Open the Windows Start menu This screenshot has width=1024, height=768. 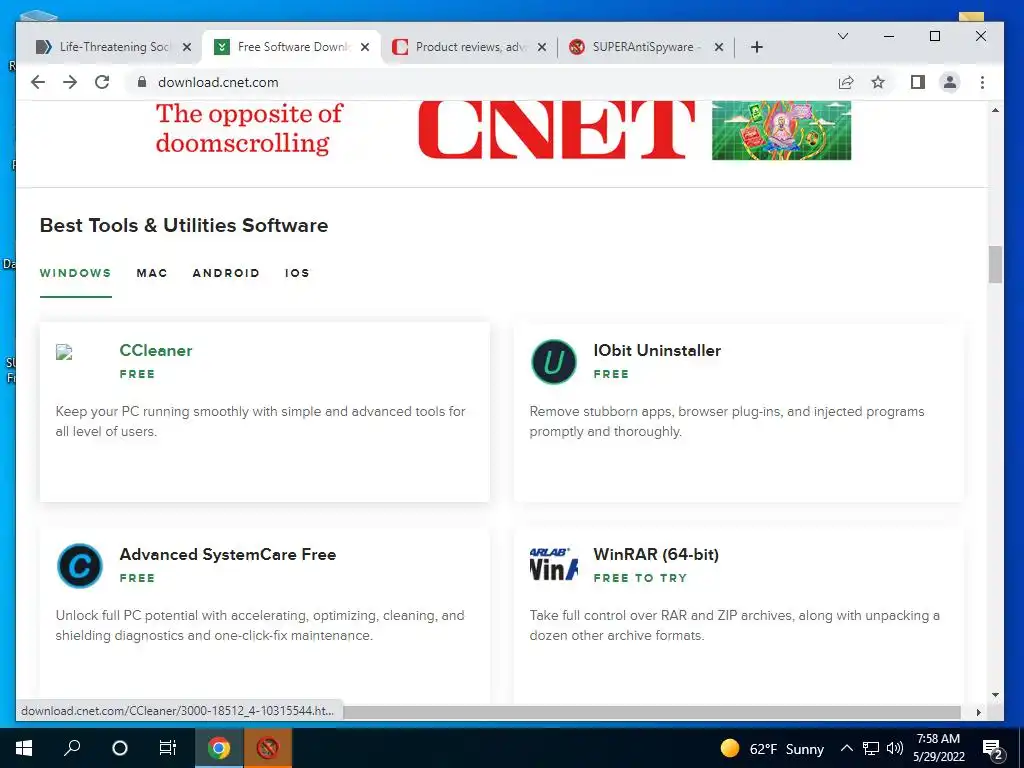(x=24, y=748)
